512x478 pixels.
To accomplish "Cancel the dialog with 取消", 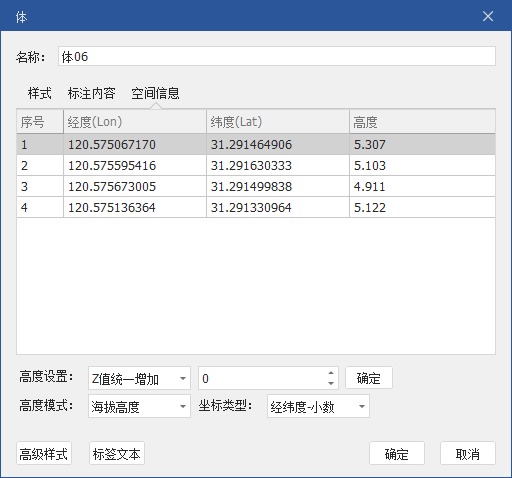I will [468, 454].
